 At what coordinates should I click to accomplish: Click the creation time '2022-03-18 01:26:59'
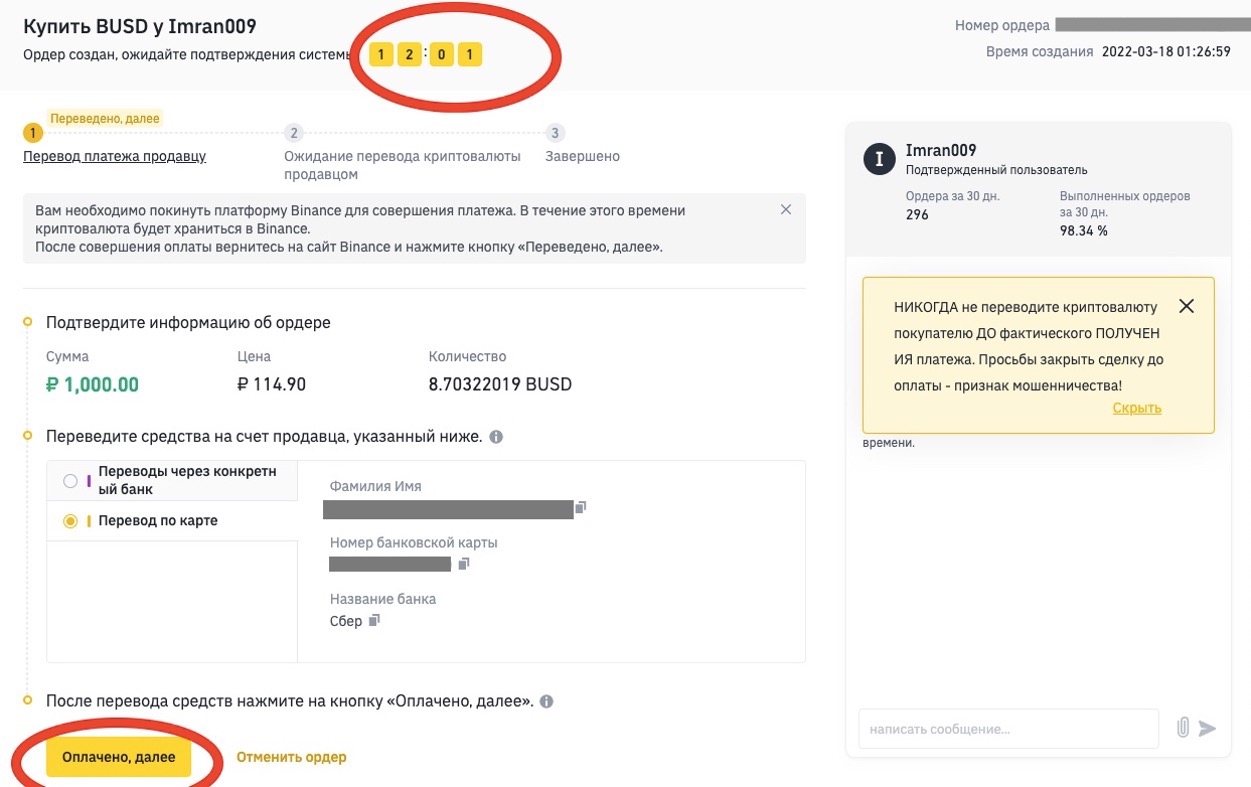pos(1166,52)
